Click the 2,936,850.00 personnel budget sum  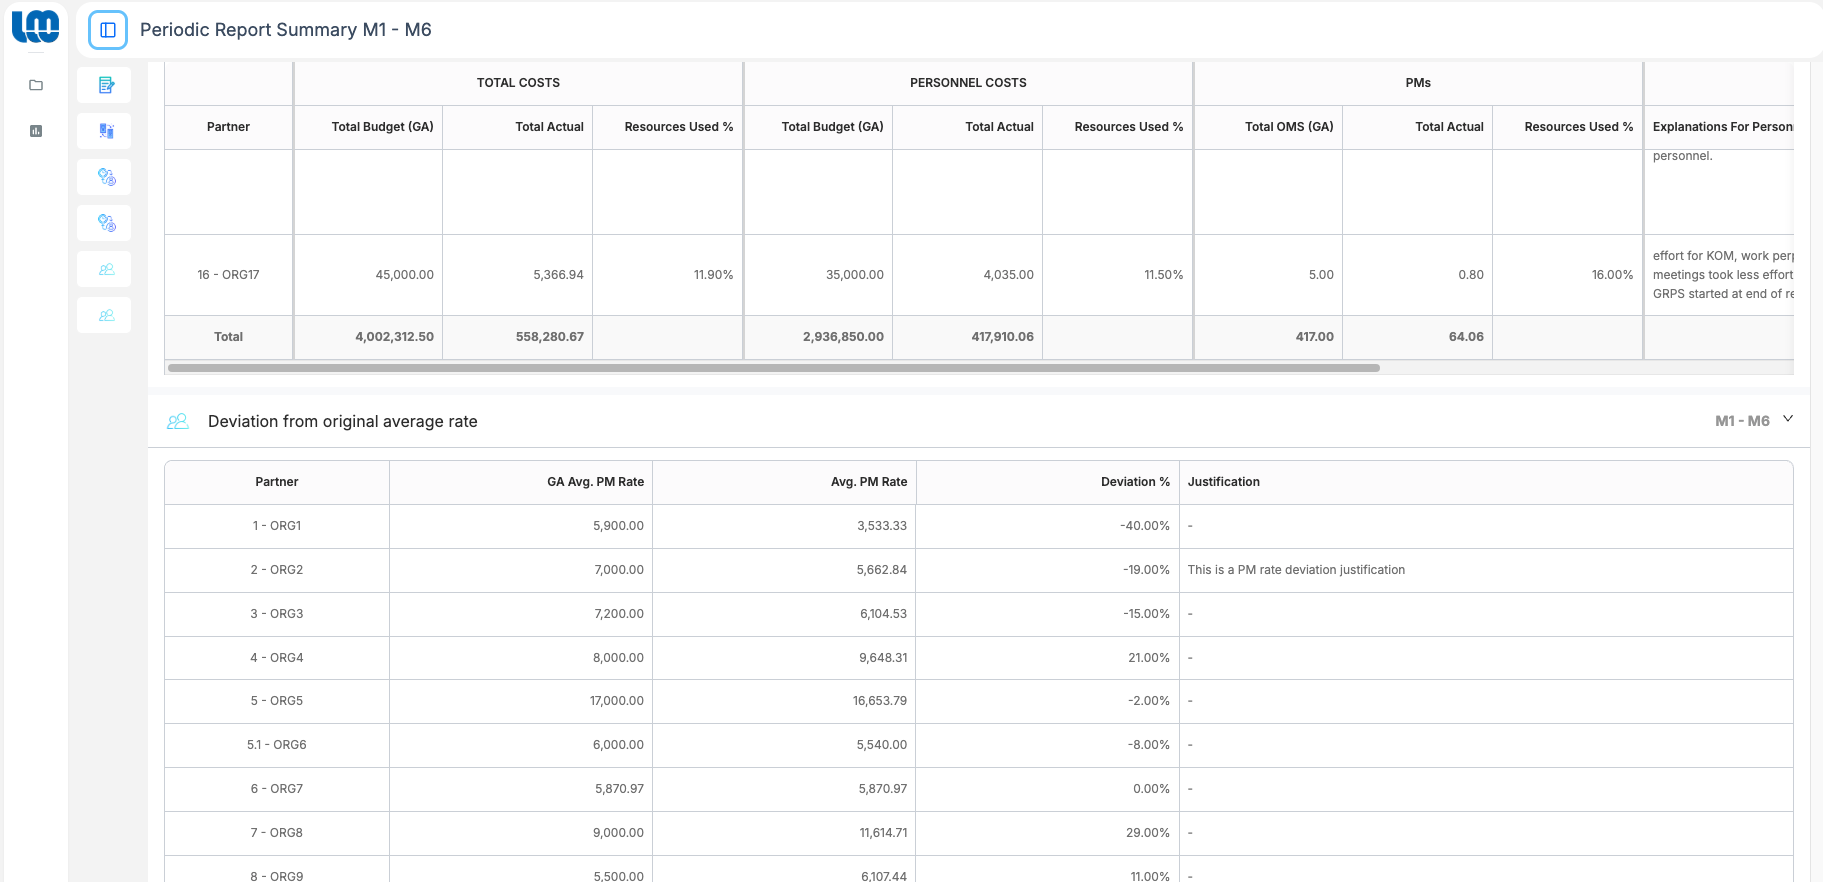pyautogui.click(x=818, y=337)
